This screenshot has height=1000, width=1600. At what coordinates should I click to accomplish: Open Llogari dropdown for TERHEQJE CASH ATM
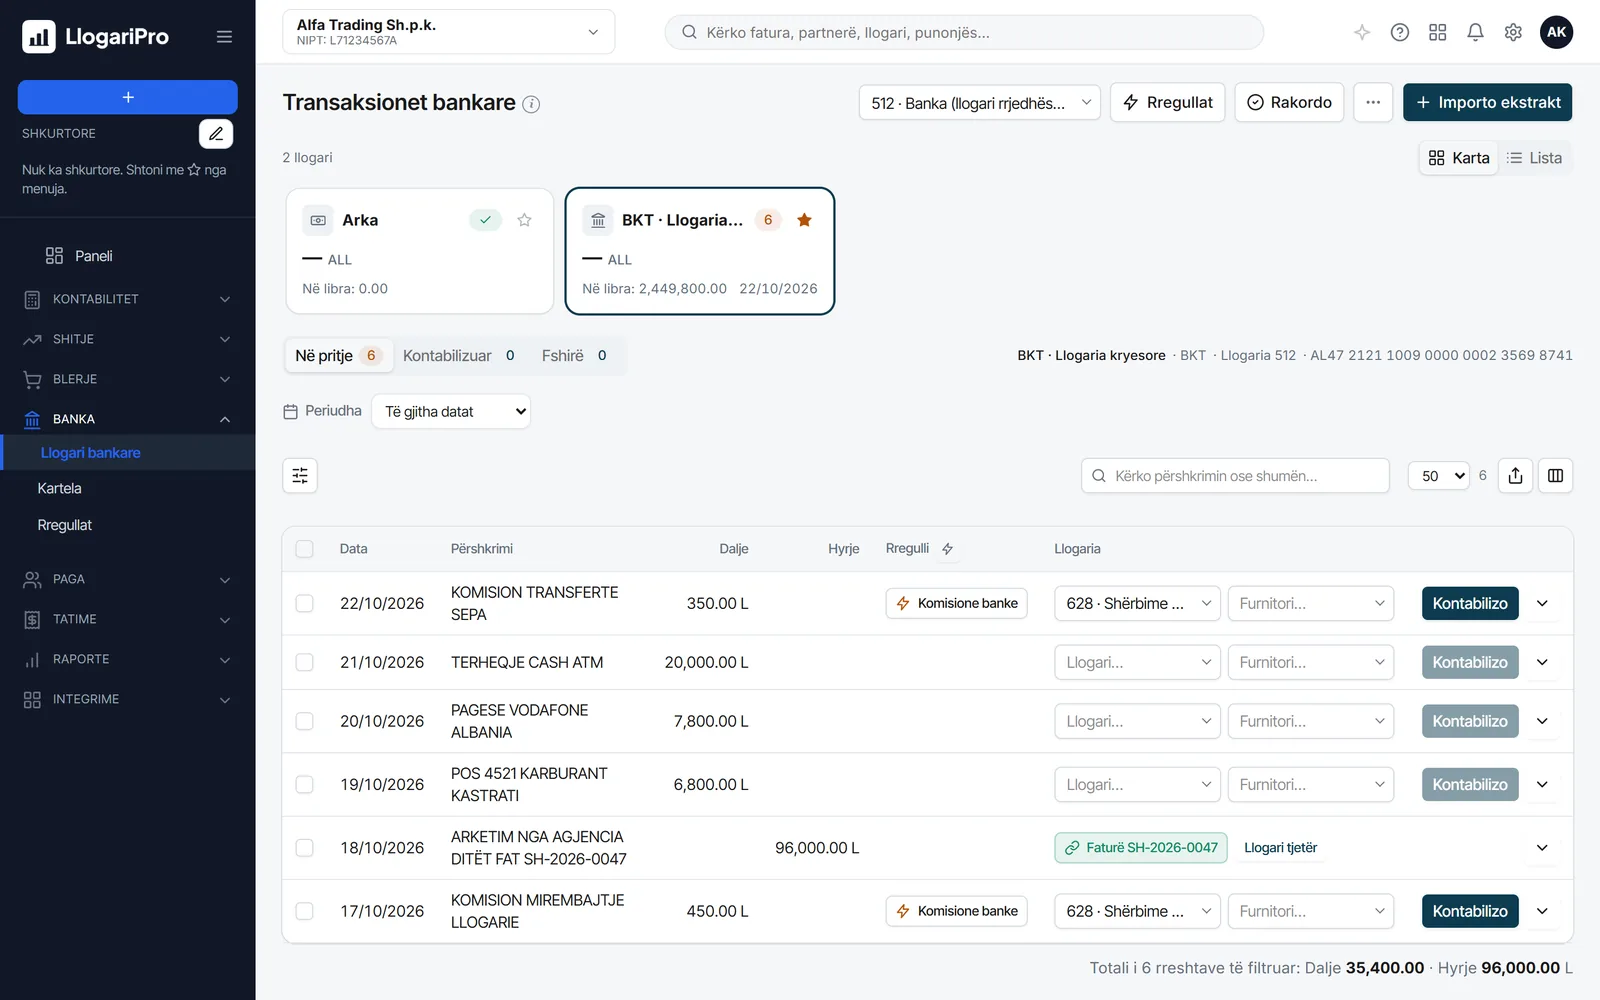click(1137, 663)
